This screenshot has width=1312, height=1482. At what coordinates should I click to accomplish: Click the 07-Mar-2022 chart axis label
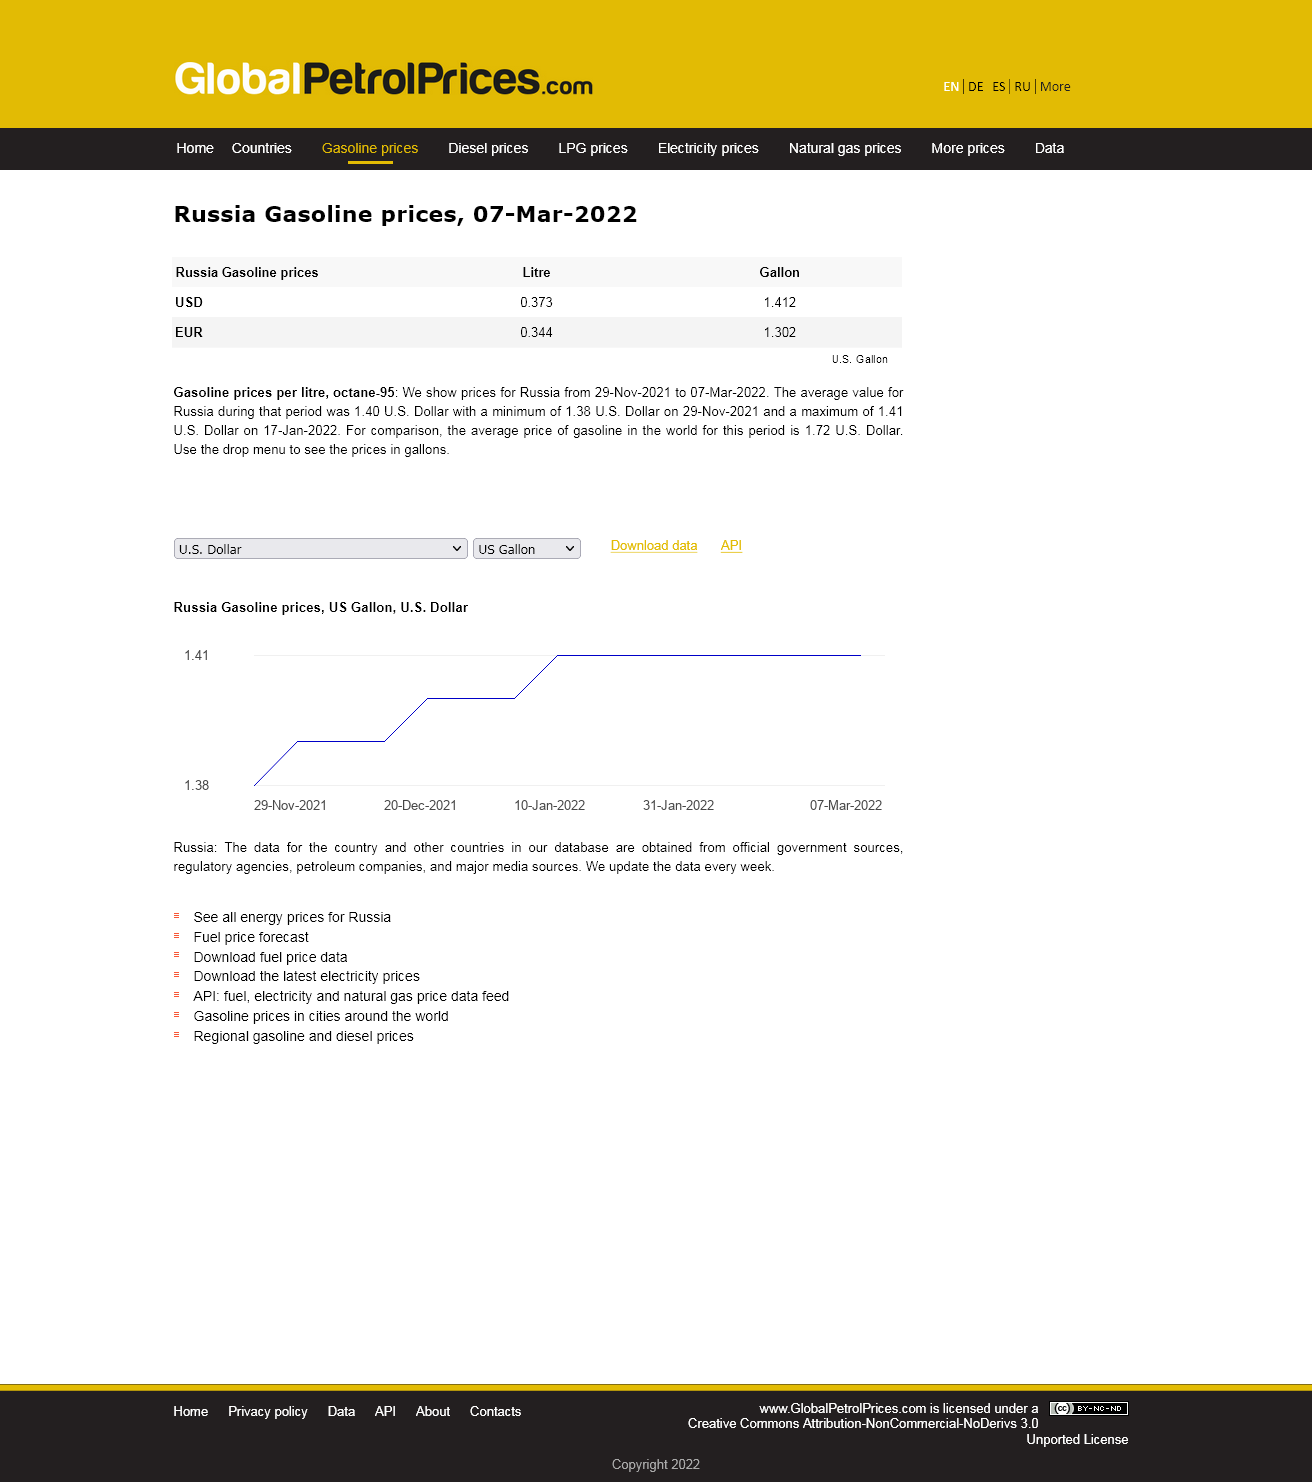point(846,805)
